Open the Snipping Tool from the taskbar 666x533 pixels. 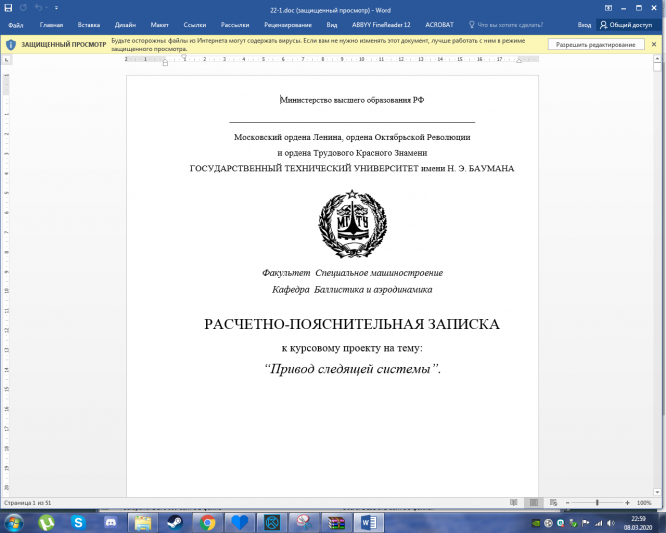[x=304, y=523]
